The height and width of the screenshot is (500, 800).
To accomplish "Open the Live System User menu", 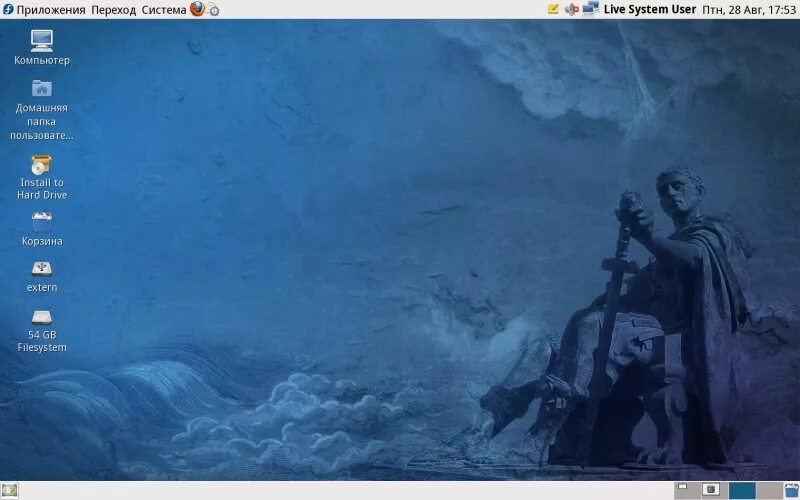I will (649, 9).
